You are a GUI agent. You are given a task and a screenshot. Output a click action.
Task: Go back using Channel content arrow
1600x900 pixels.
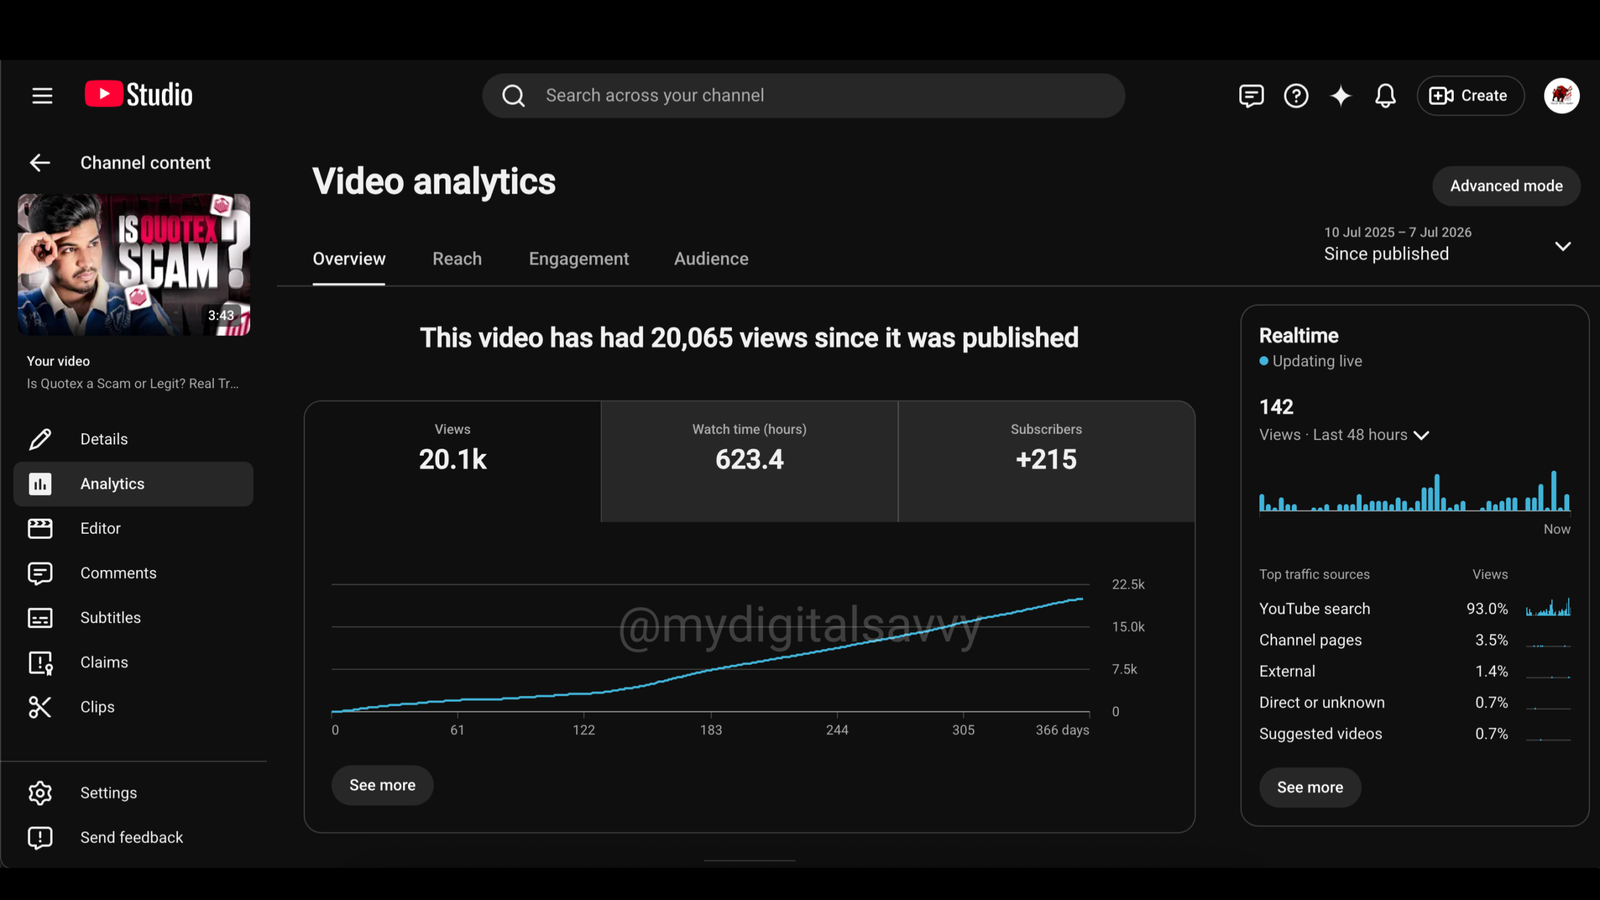(x=40, y=162)
